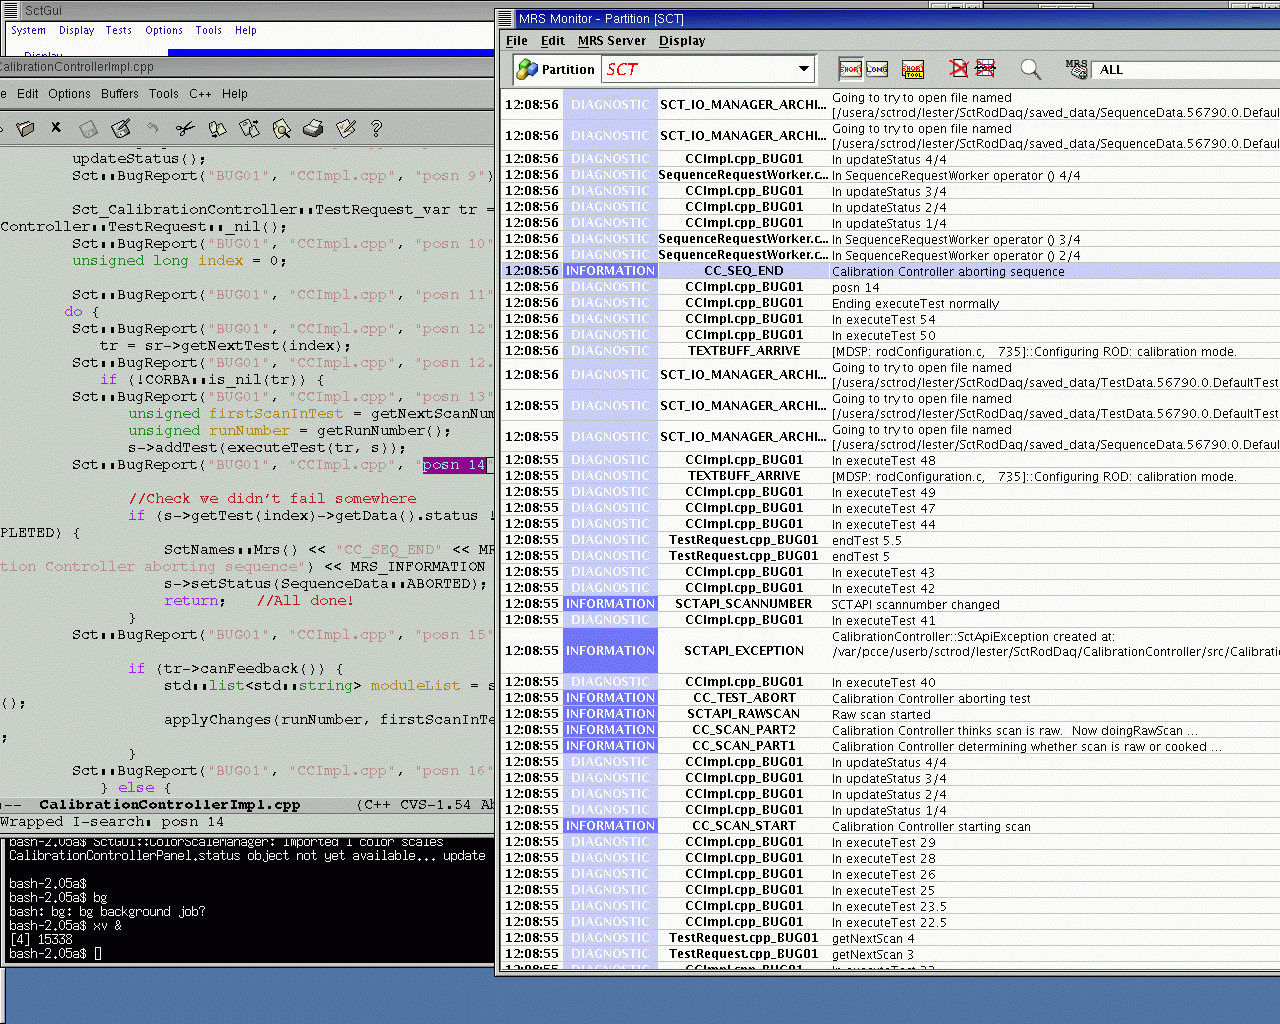Open Buffers menu in Emacs

(x=120, y=94)
